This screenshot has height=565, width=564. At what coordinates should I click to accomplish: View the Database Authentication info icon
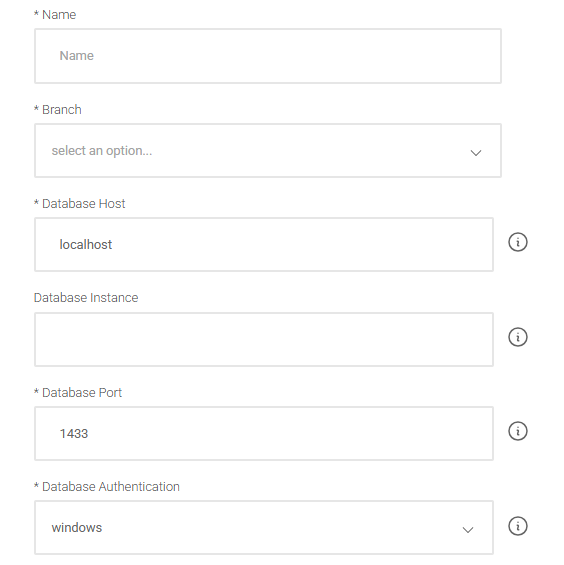(x=518, y=526)
